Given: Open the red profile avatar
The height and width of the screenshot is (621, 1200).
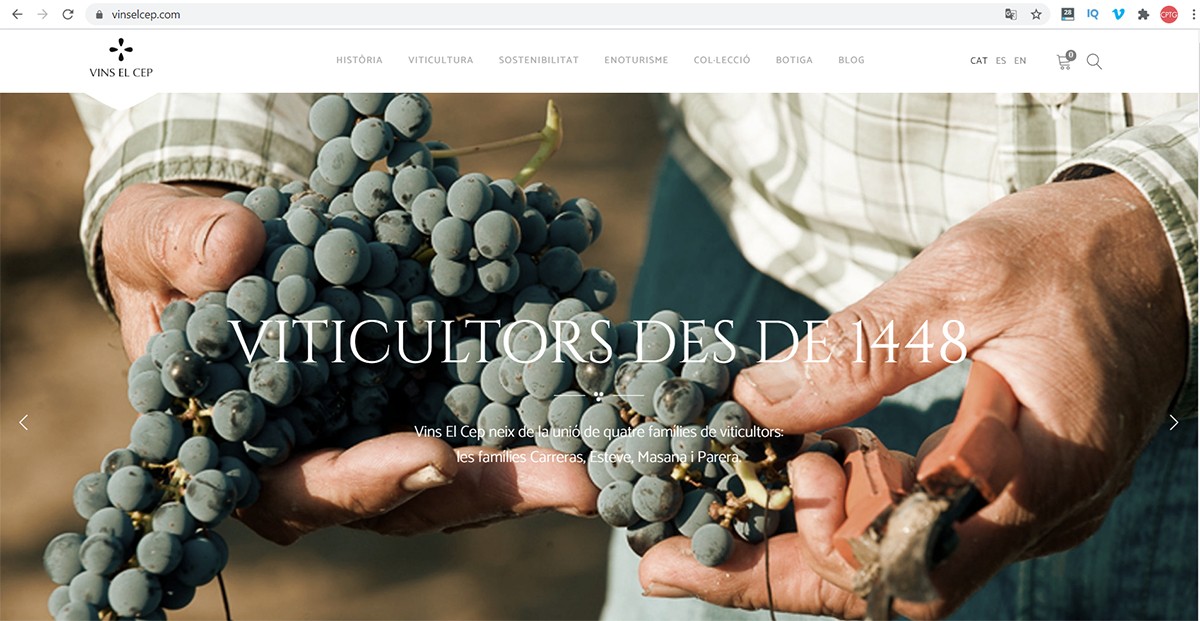Looking at the screenshot, I should 1169,14.
